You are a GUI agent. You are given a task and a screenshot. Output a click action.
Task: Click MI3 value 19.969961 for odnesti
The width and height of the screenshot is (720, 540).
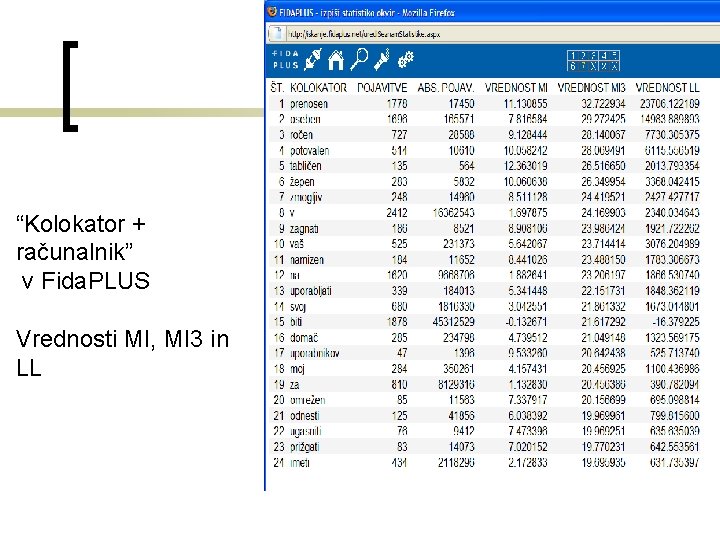[603, 416]
